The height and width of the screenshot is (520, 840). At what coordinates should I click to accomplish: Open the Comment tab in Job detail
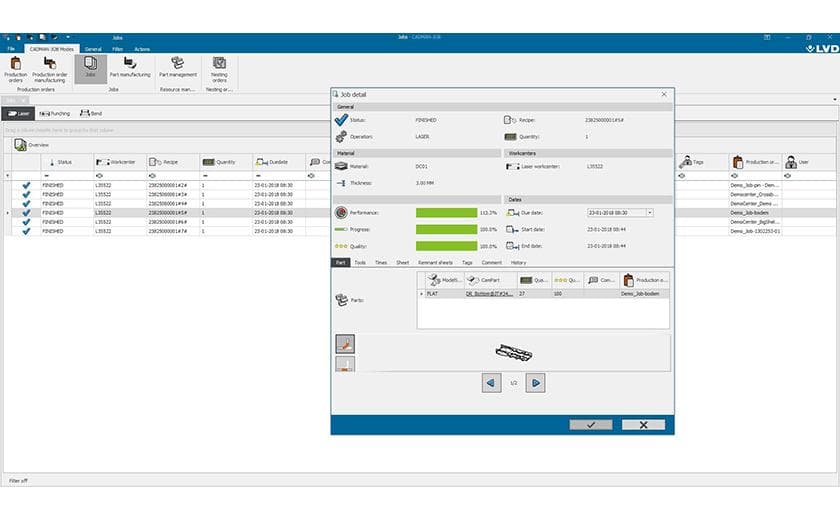(x=492, y=262)
